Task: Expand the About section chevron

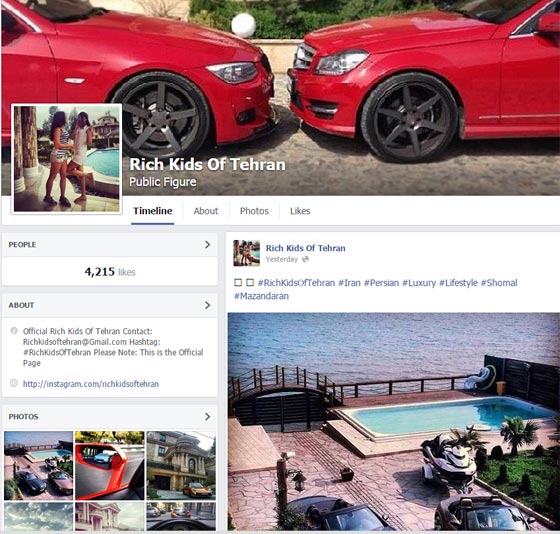Action: (x=208, y=305)
